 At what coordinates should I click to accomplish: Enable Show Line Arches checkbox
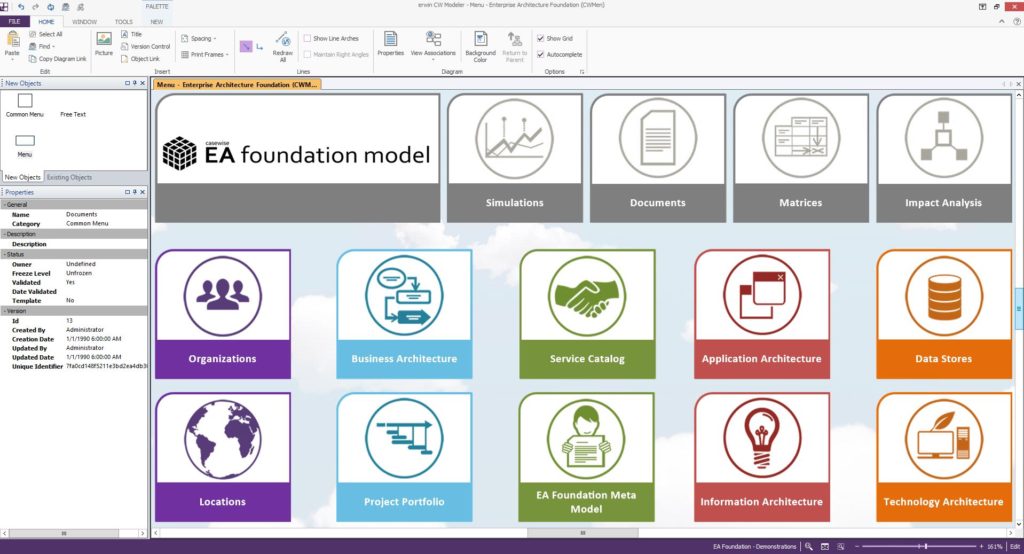point(307,39)
